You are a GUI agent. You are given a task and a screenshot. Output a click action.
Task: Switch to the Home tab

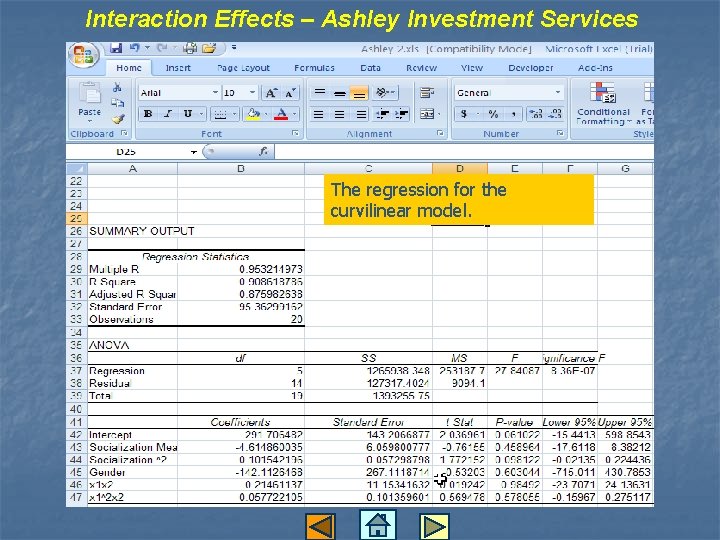(129, 68)
